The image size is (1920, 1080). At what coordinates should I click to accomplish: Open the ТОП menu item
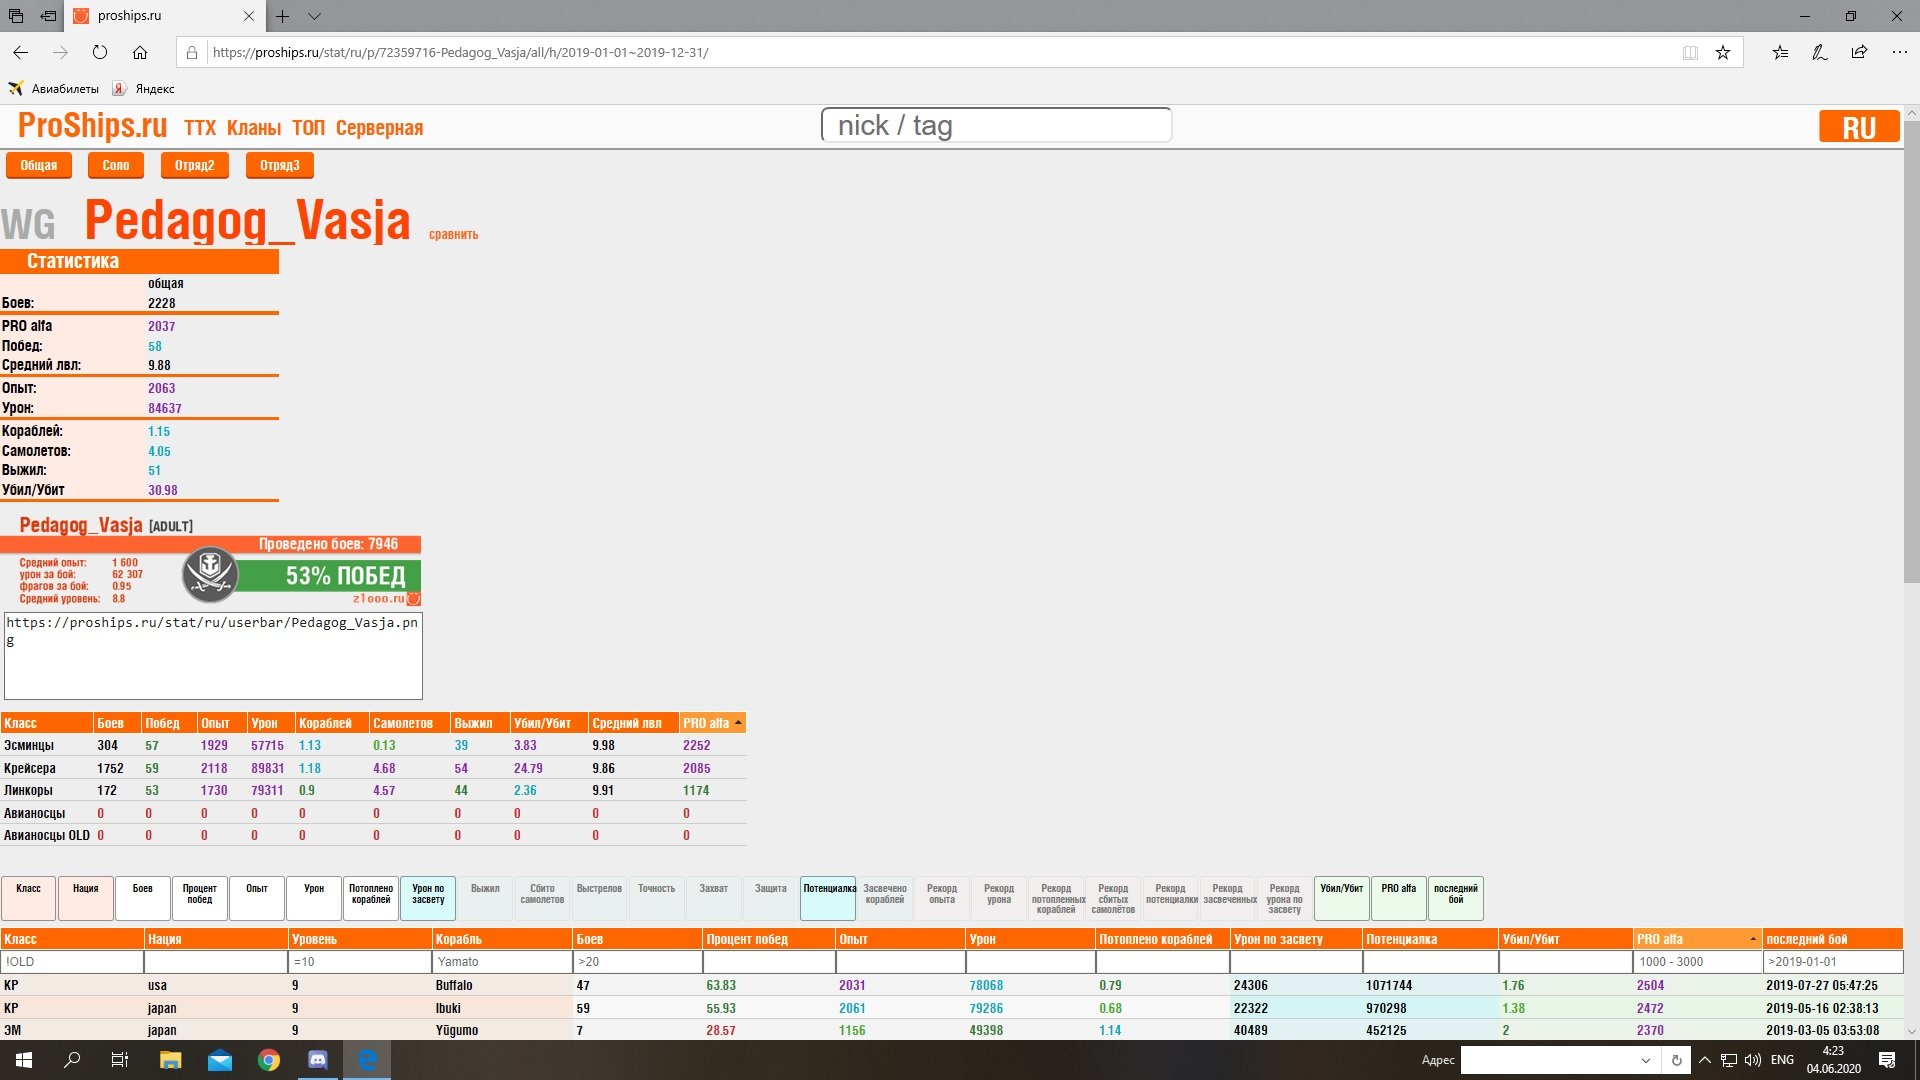pyautogui.click(x=309, y=128)
